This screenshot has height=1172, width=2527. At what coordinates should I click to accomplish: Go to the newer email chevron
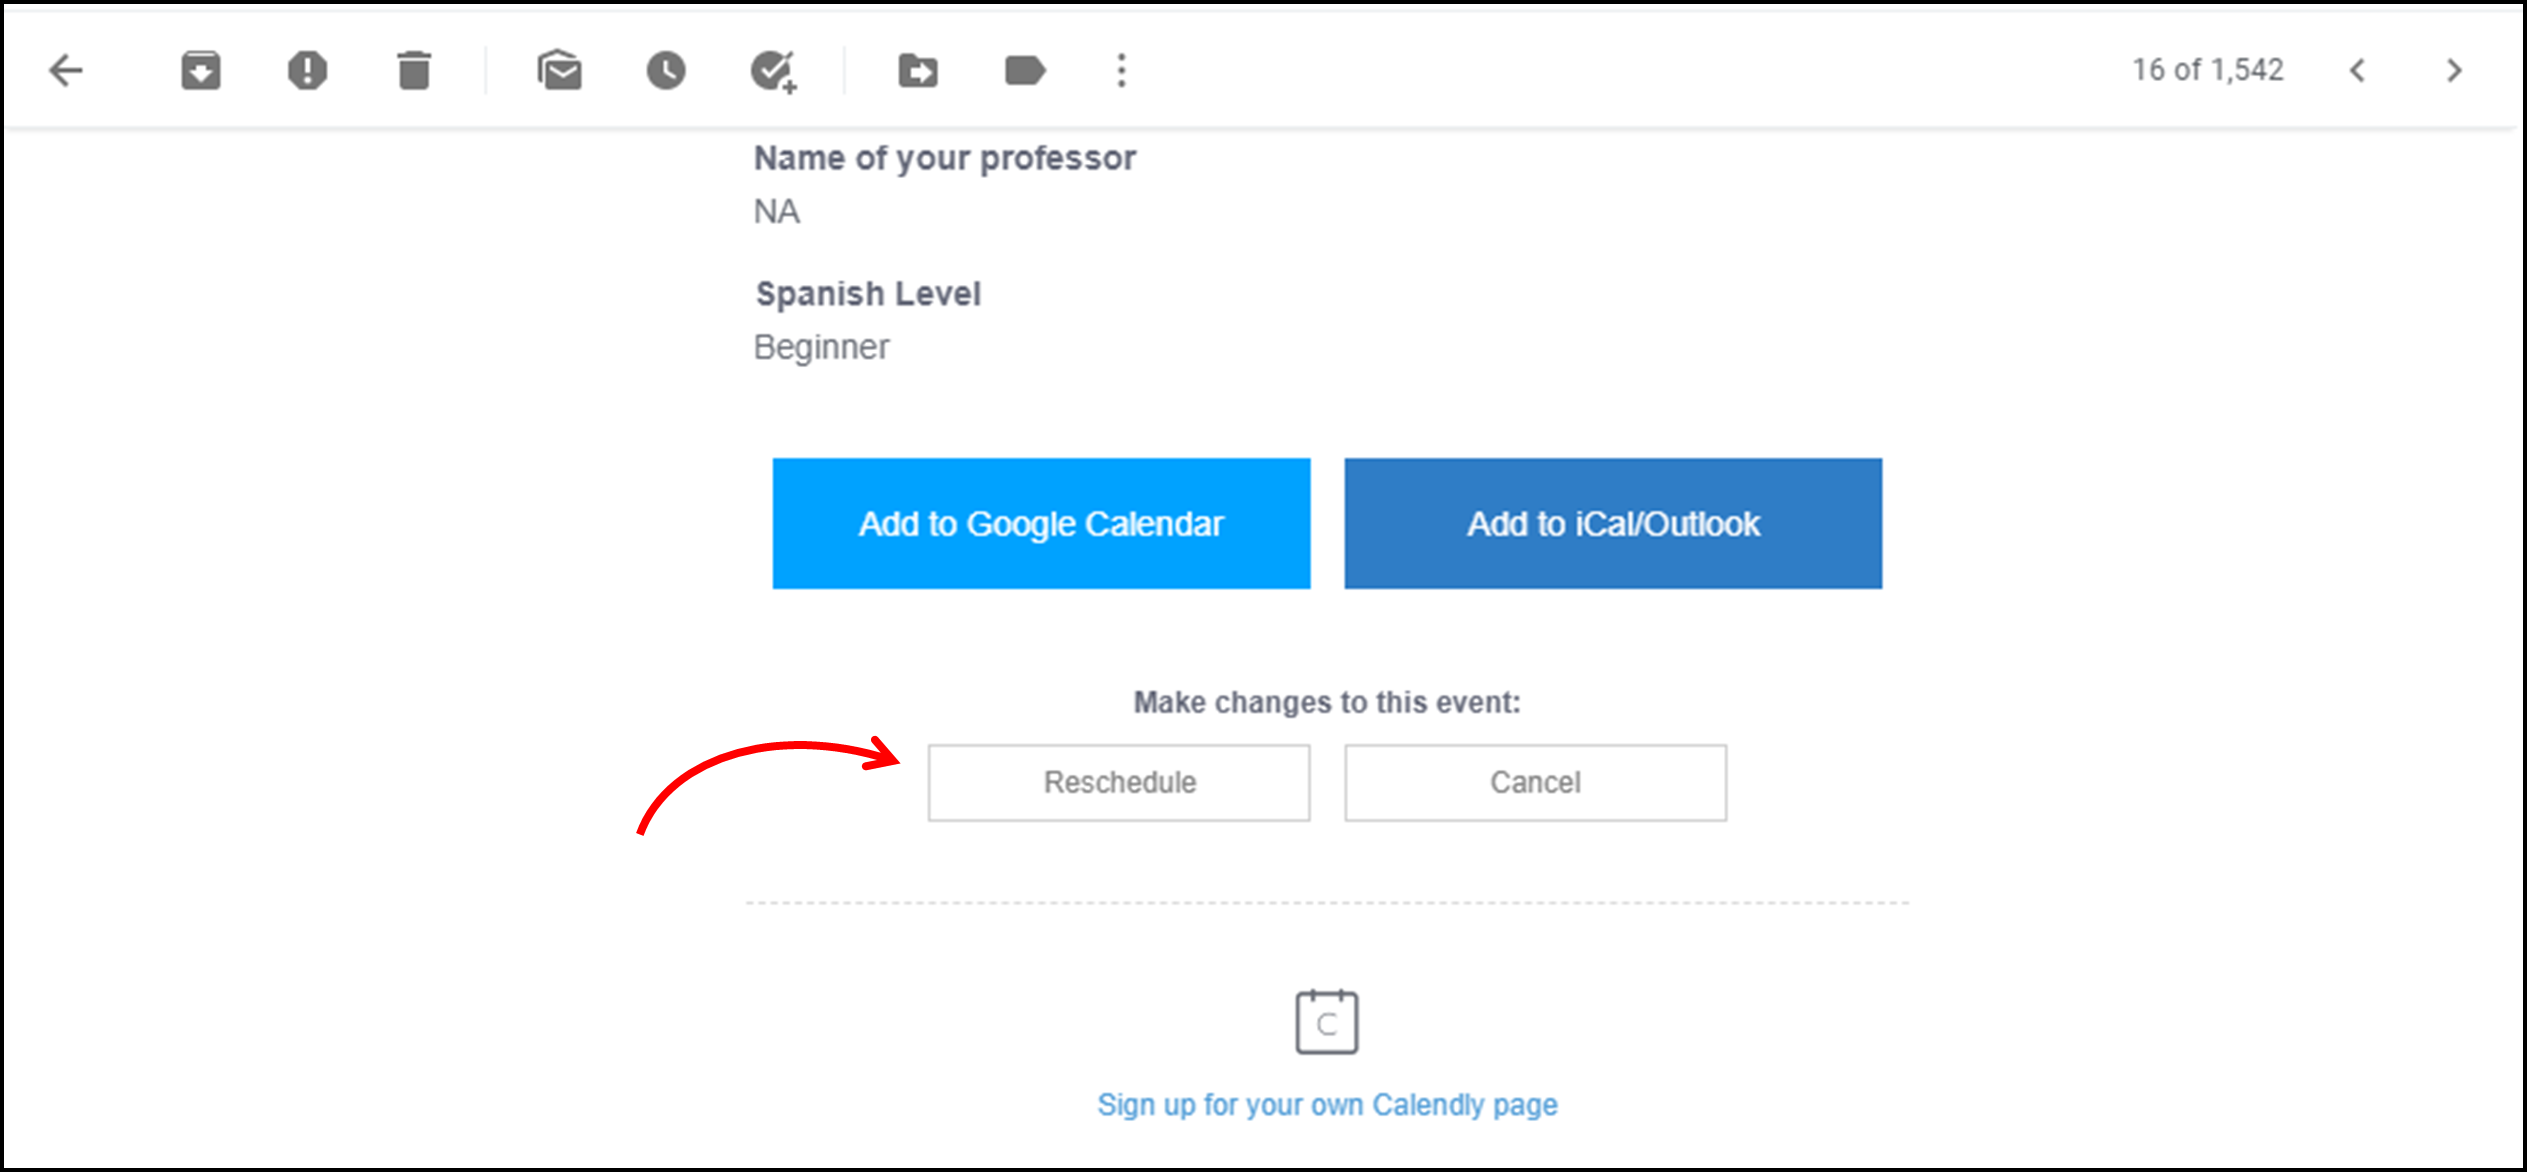[2358, 70]
